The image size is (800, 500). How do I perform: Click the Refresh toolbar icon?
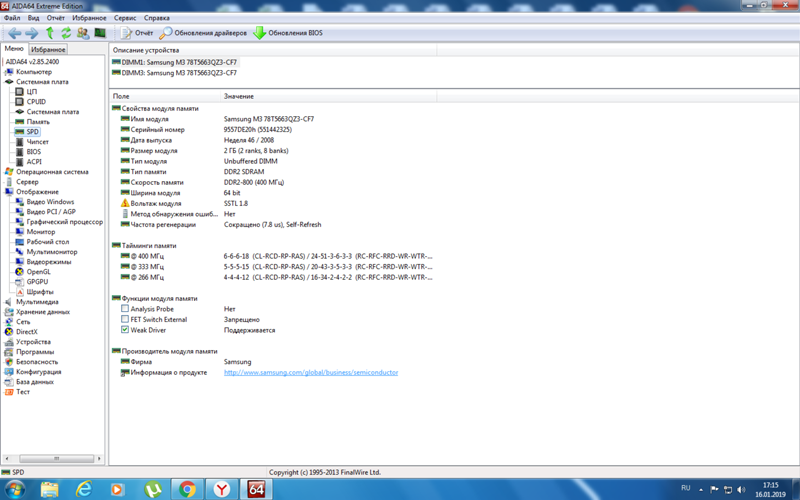tap(66, 33)
